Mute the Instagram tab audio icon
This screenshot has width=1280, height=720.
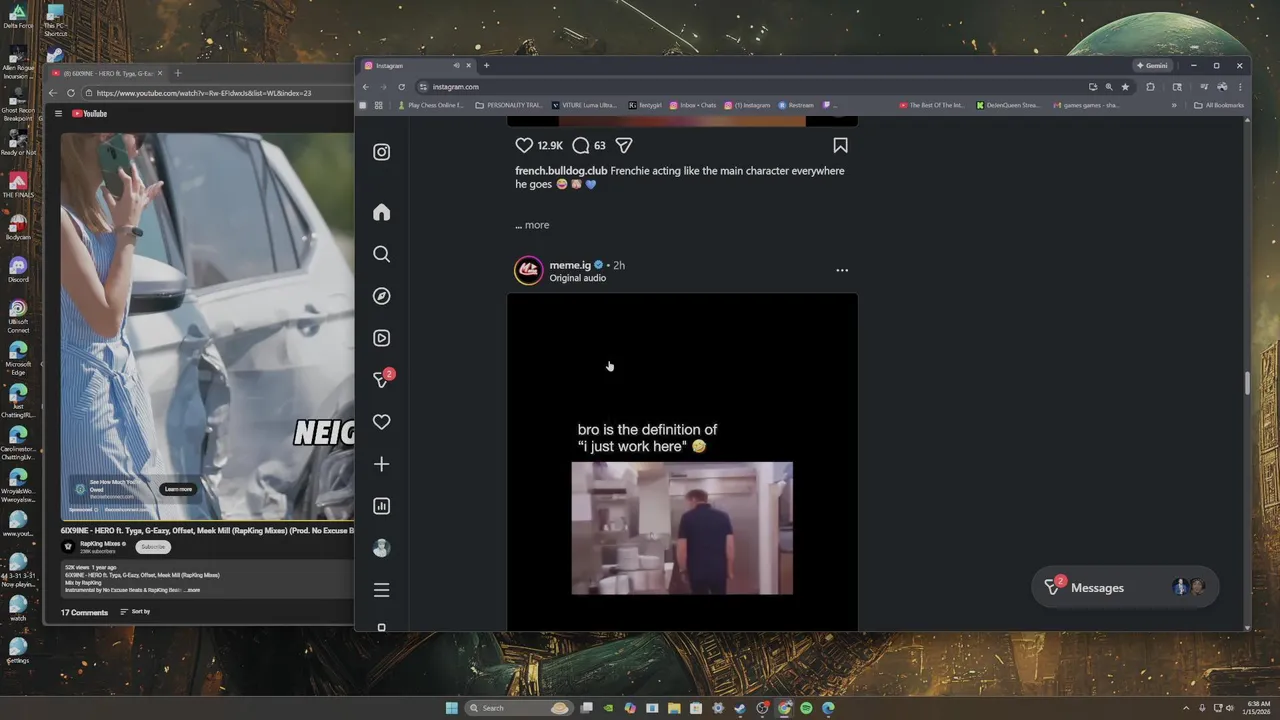[456, 66]
